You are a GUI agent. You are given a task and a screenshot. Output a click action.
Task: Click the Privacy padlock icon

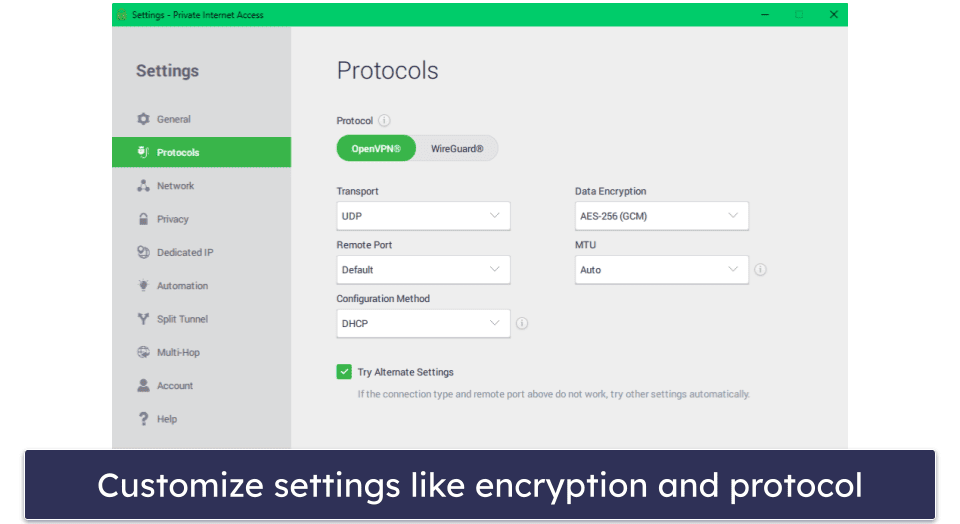click(x=143, y=219)
